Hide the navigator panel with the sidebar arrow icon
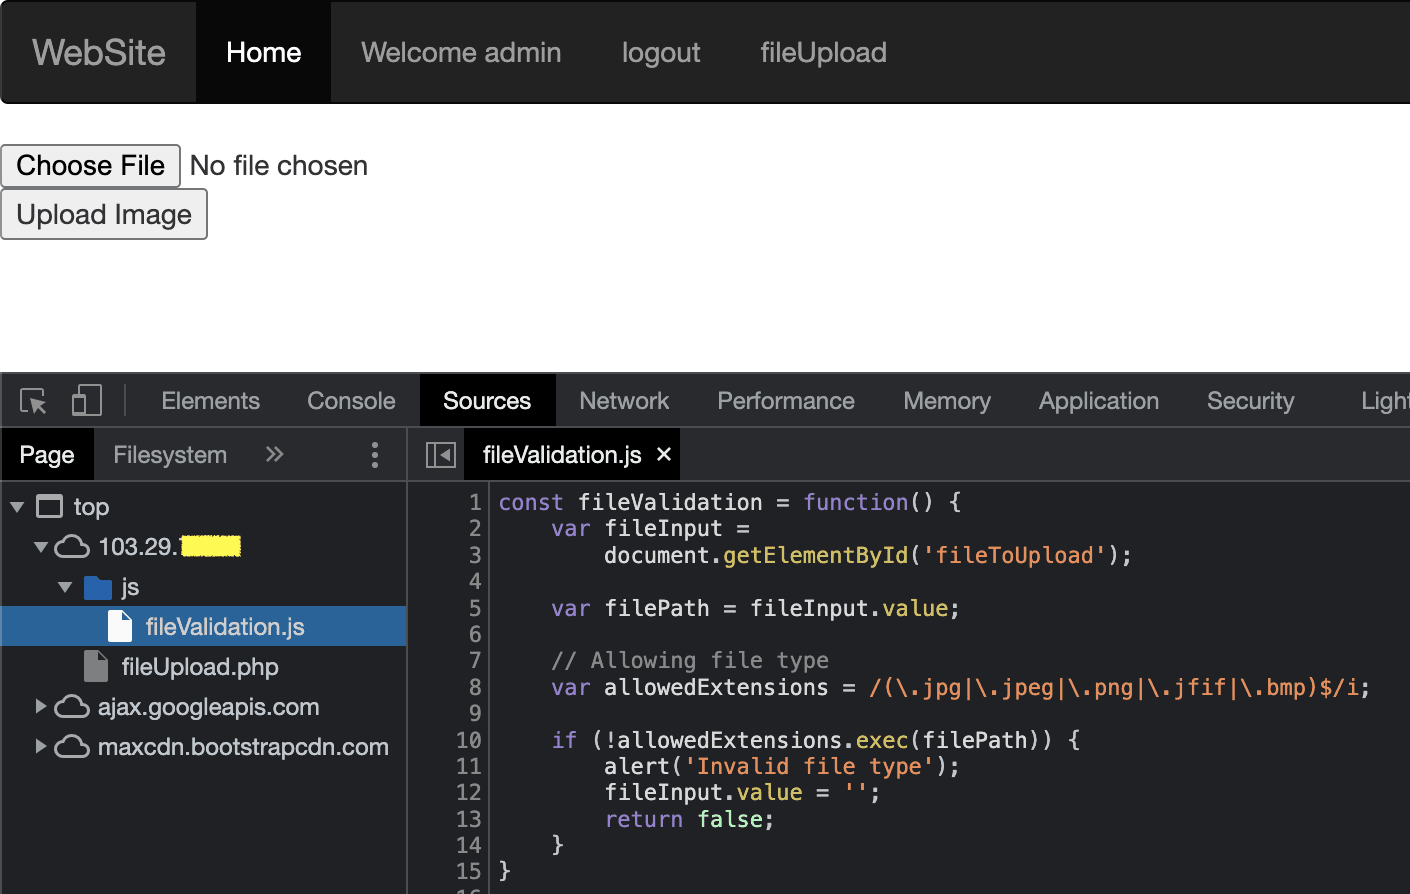 point(439,454)
